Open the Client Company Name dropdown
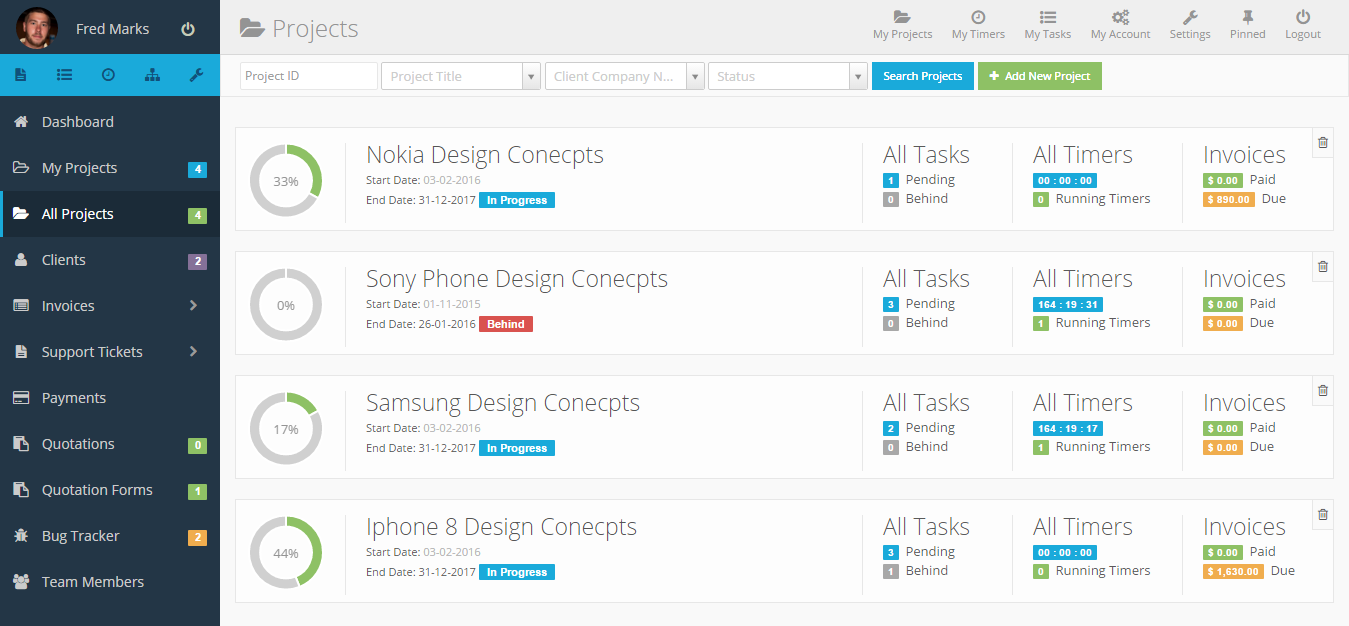 pos(625,76)
